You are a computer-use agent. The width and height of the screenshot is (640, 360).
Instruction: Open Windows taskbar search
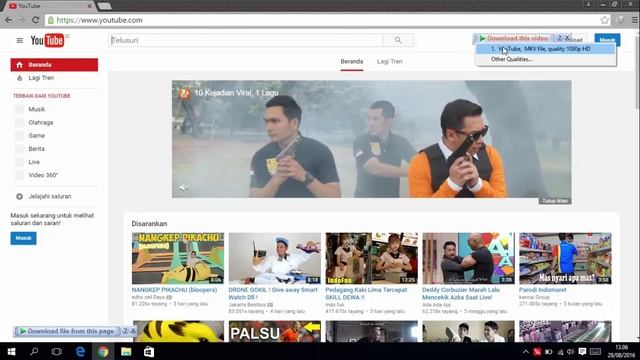click(34, 351)
